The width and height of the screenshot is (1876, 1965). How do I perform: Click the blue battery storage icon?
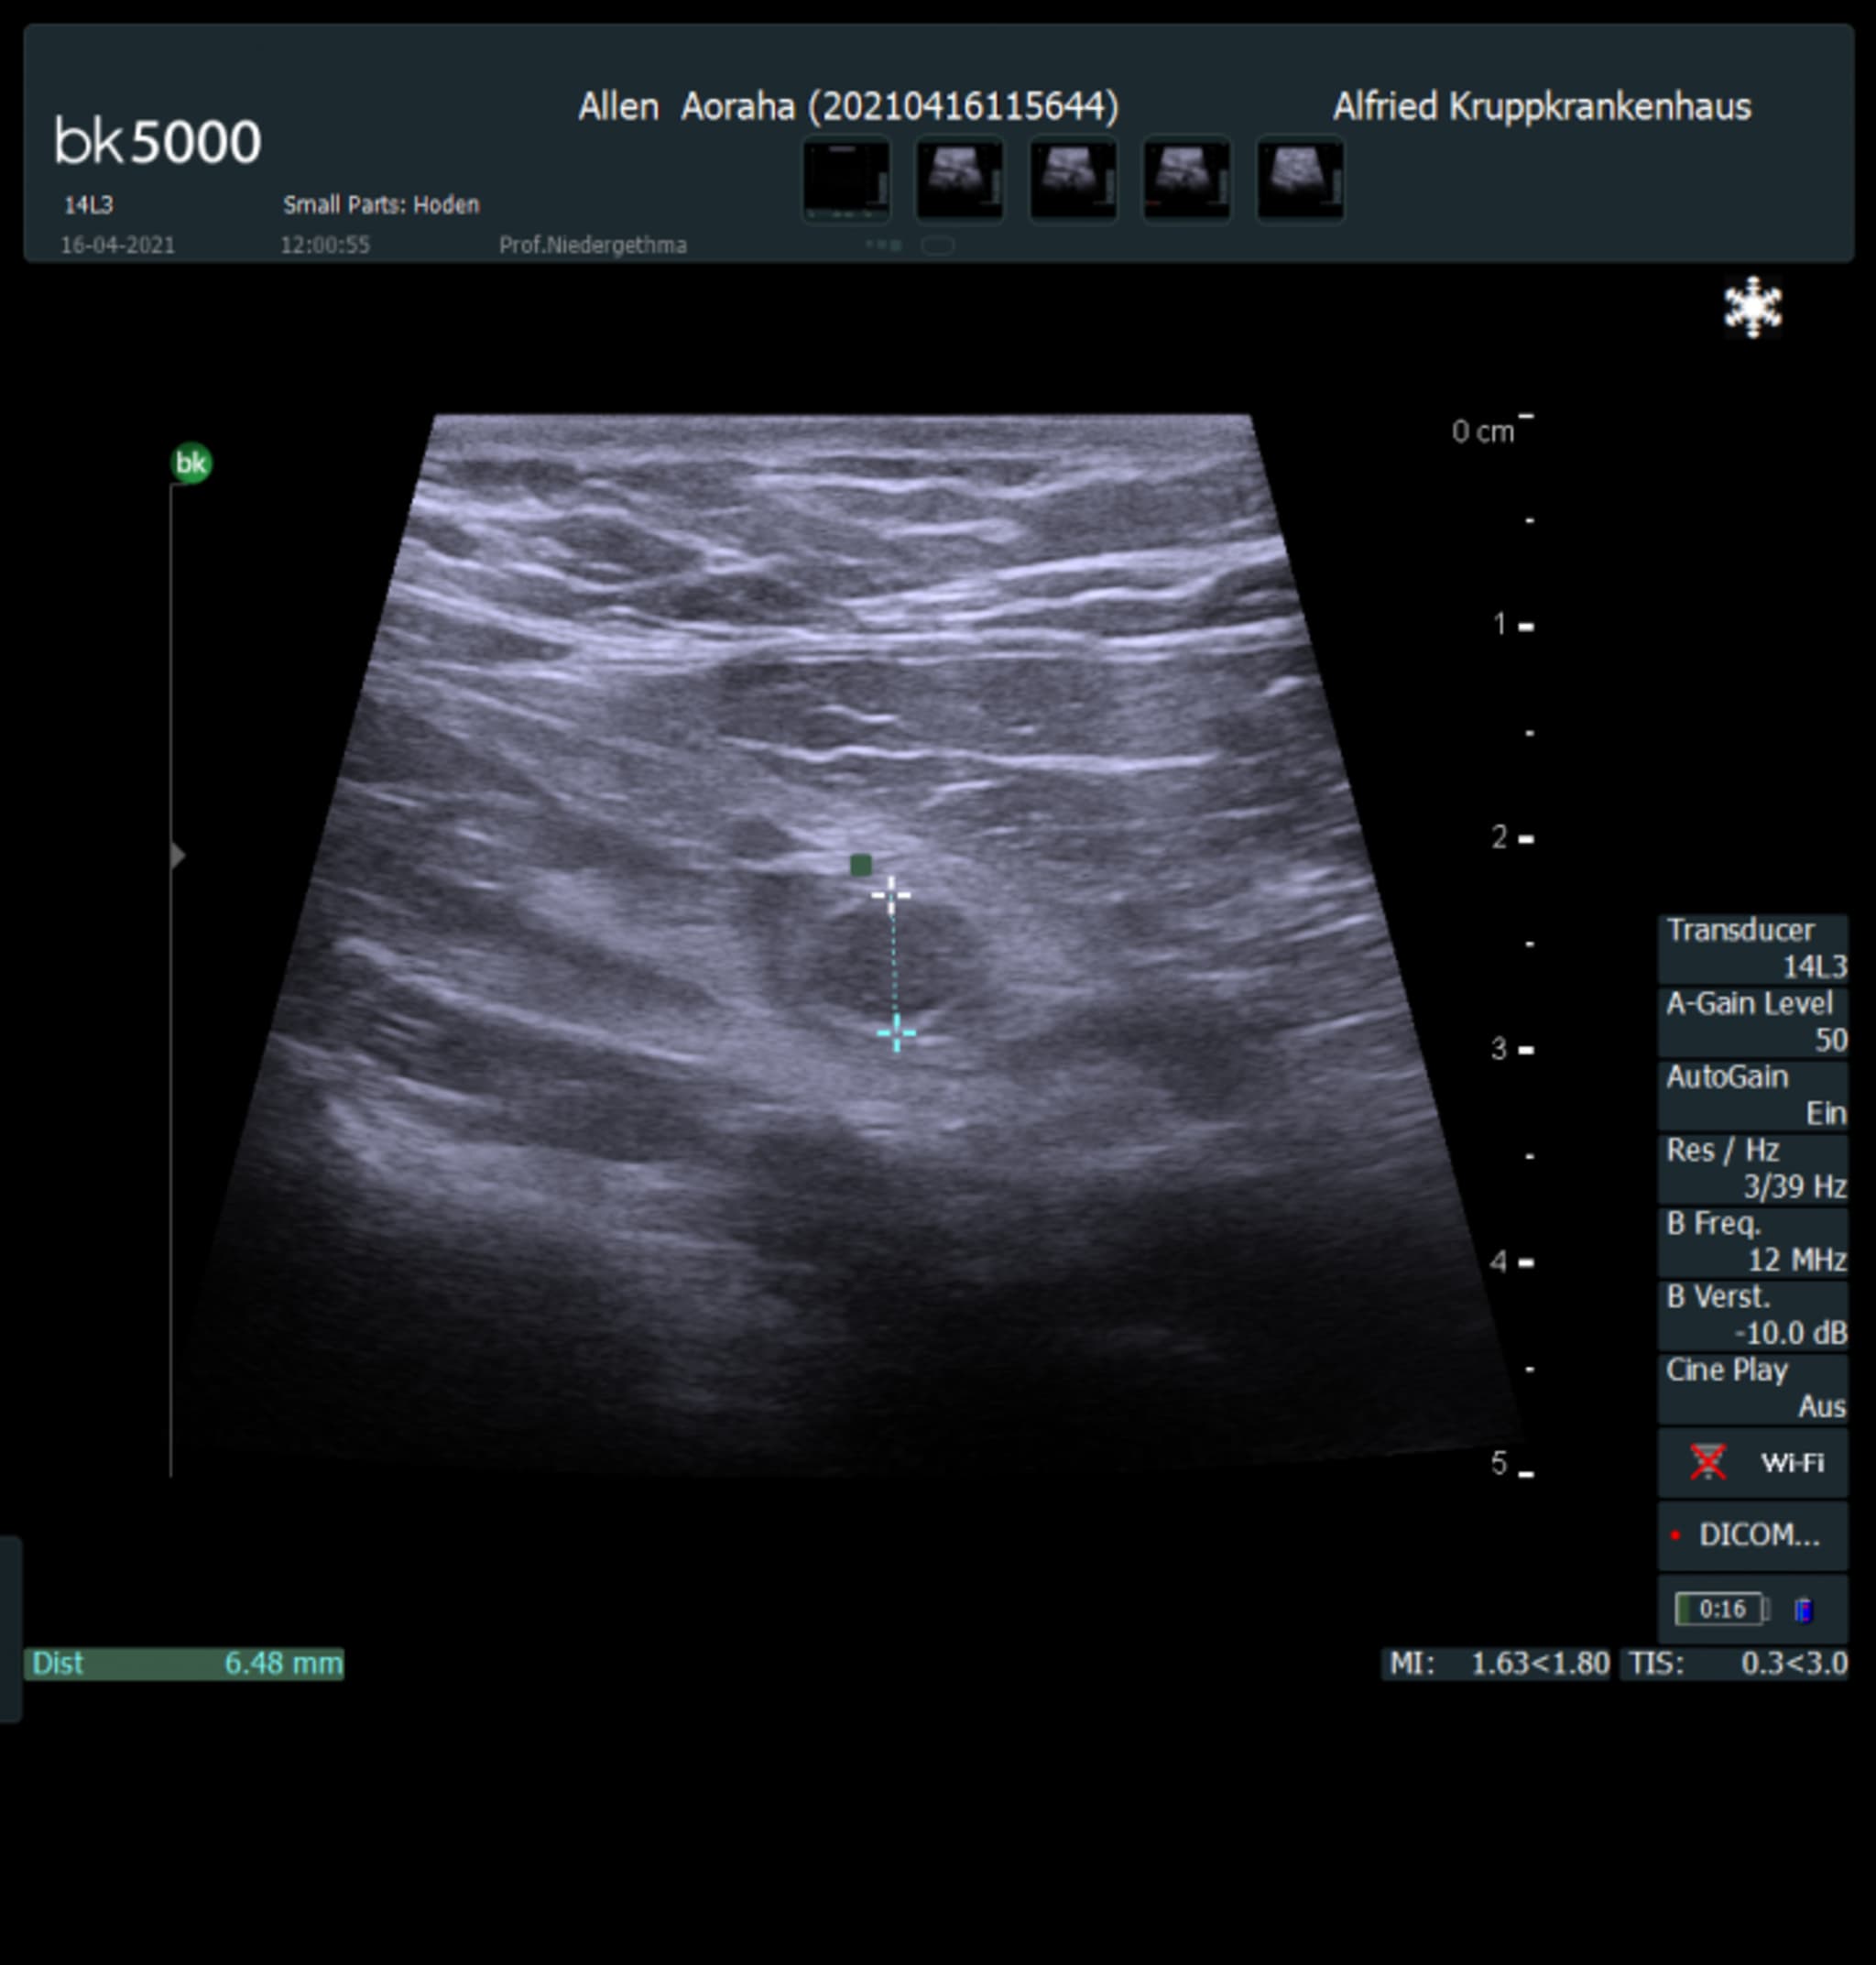point(1803,1609)
